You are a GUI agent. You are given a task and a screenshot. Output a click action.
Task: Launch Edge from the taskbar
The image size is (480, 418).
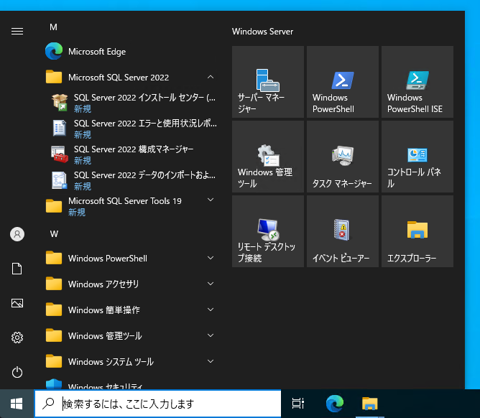(334, 404)
